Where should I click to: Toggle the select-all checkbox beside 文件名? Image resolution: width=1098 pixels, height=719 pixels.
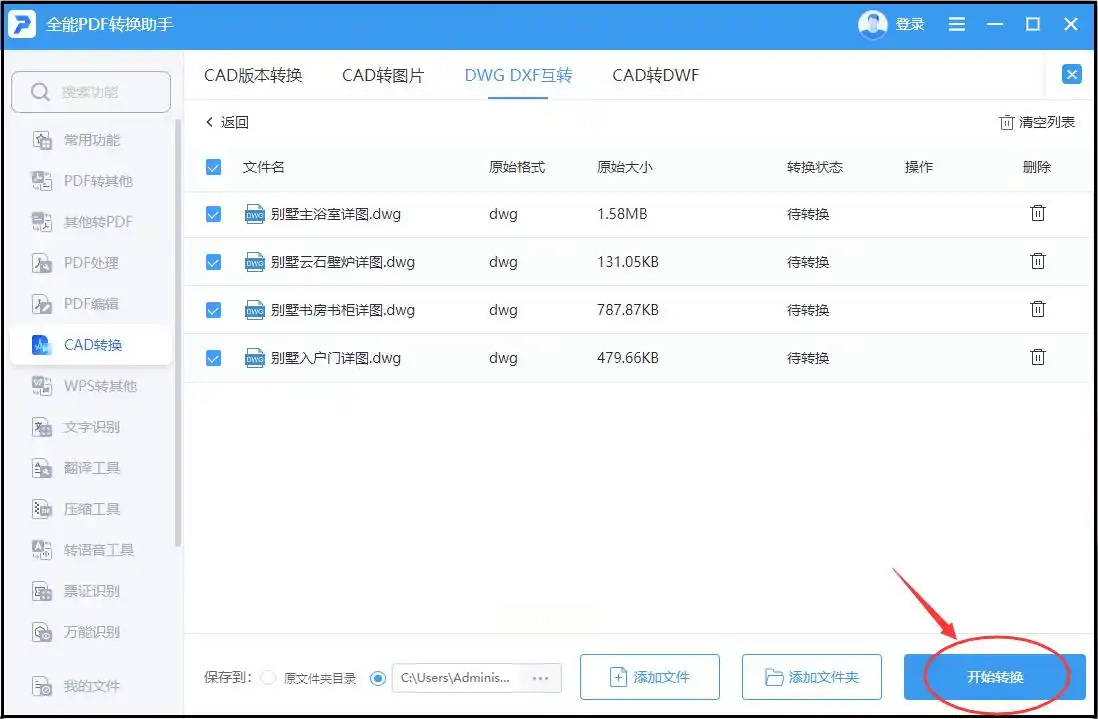213,167
